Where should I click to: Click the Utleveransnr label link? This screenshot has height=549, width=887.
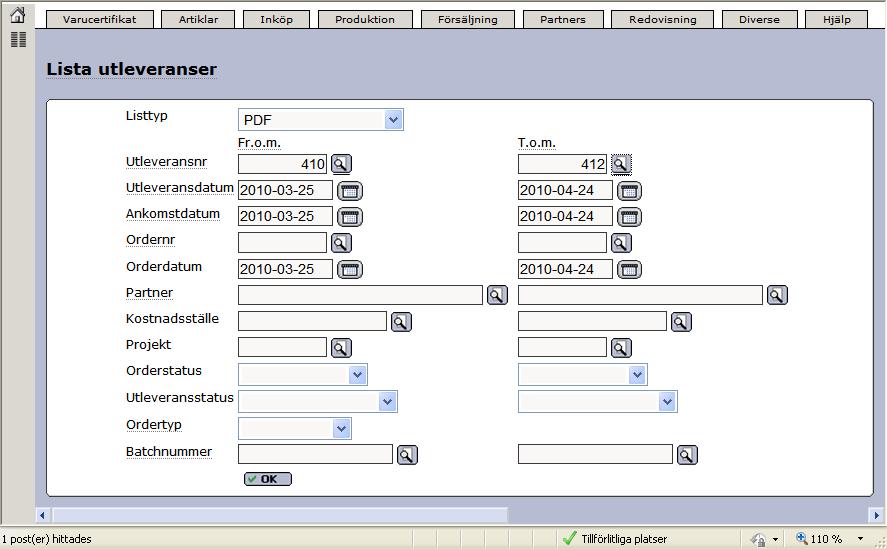[166, 161]
